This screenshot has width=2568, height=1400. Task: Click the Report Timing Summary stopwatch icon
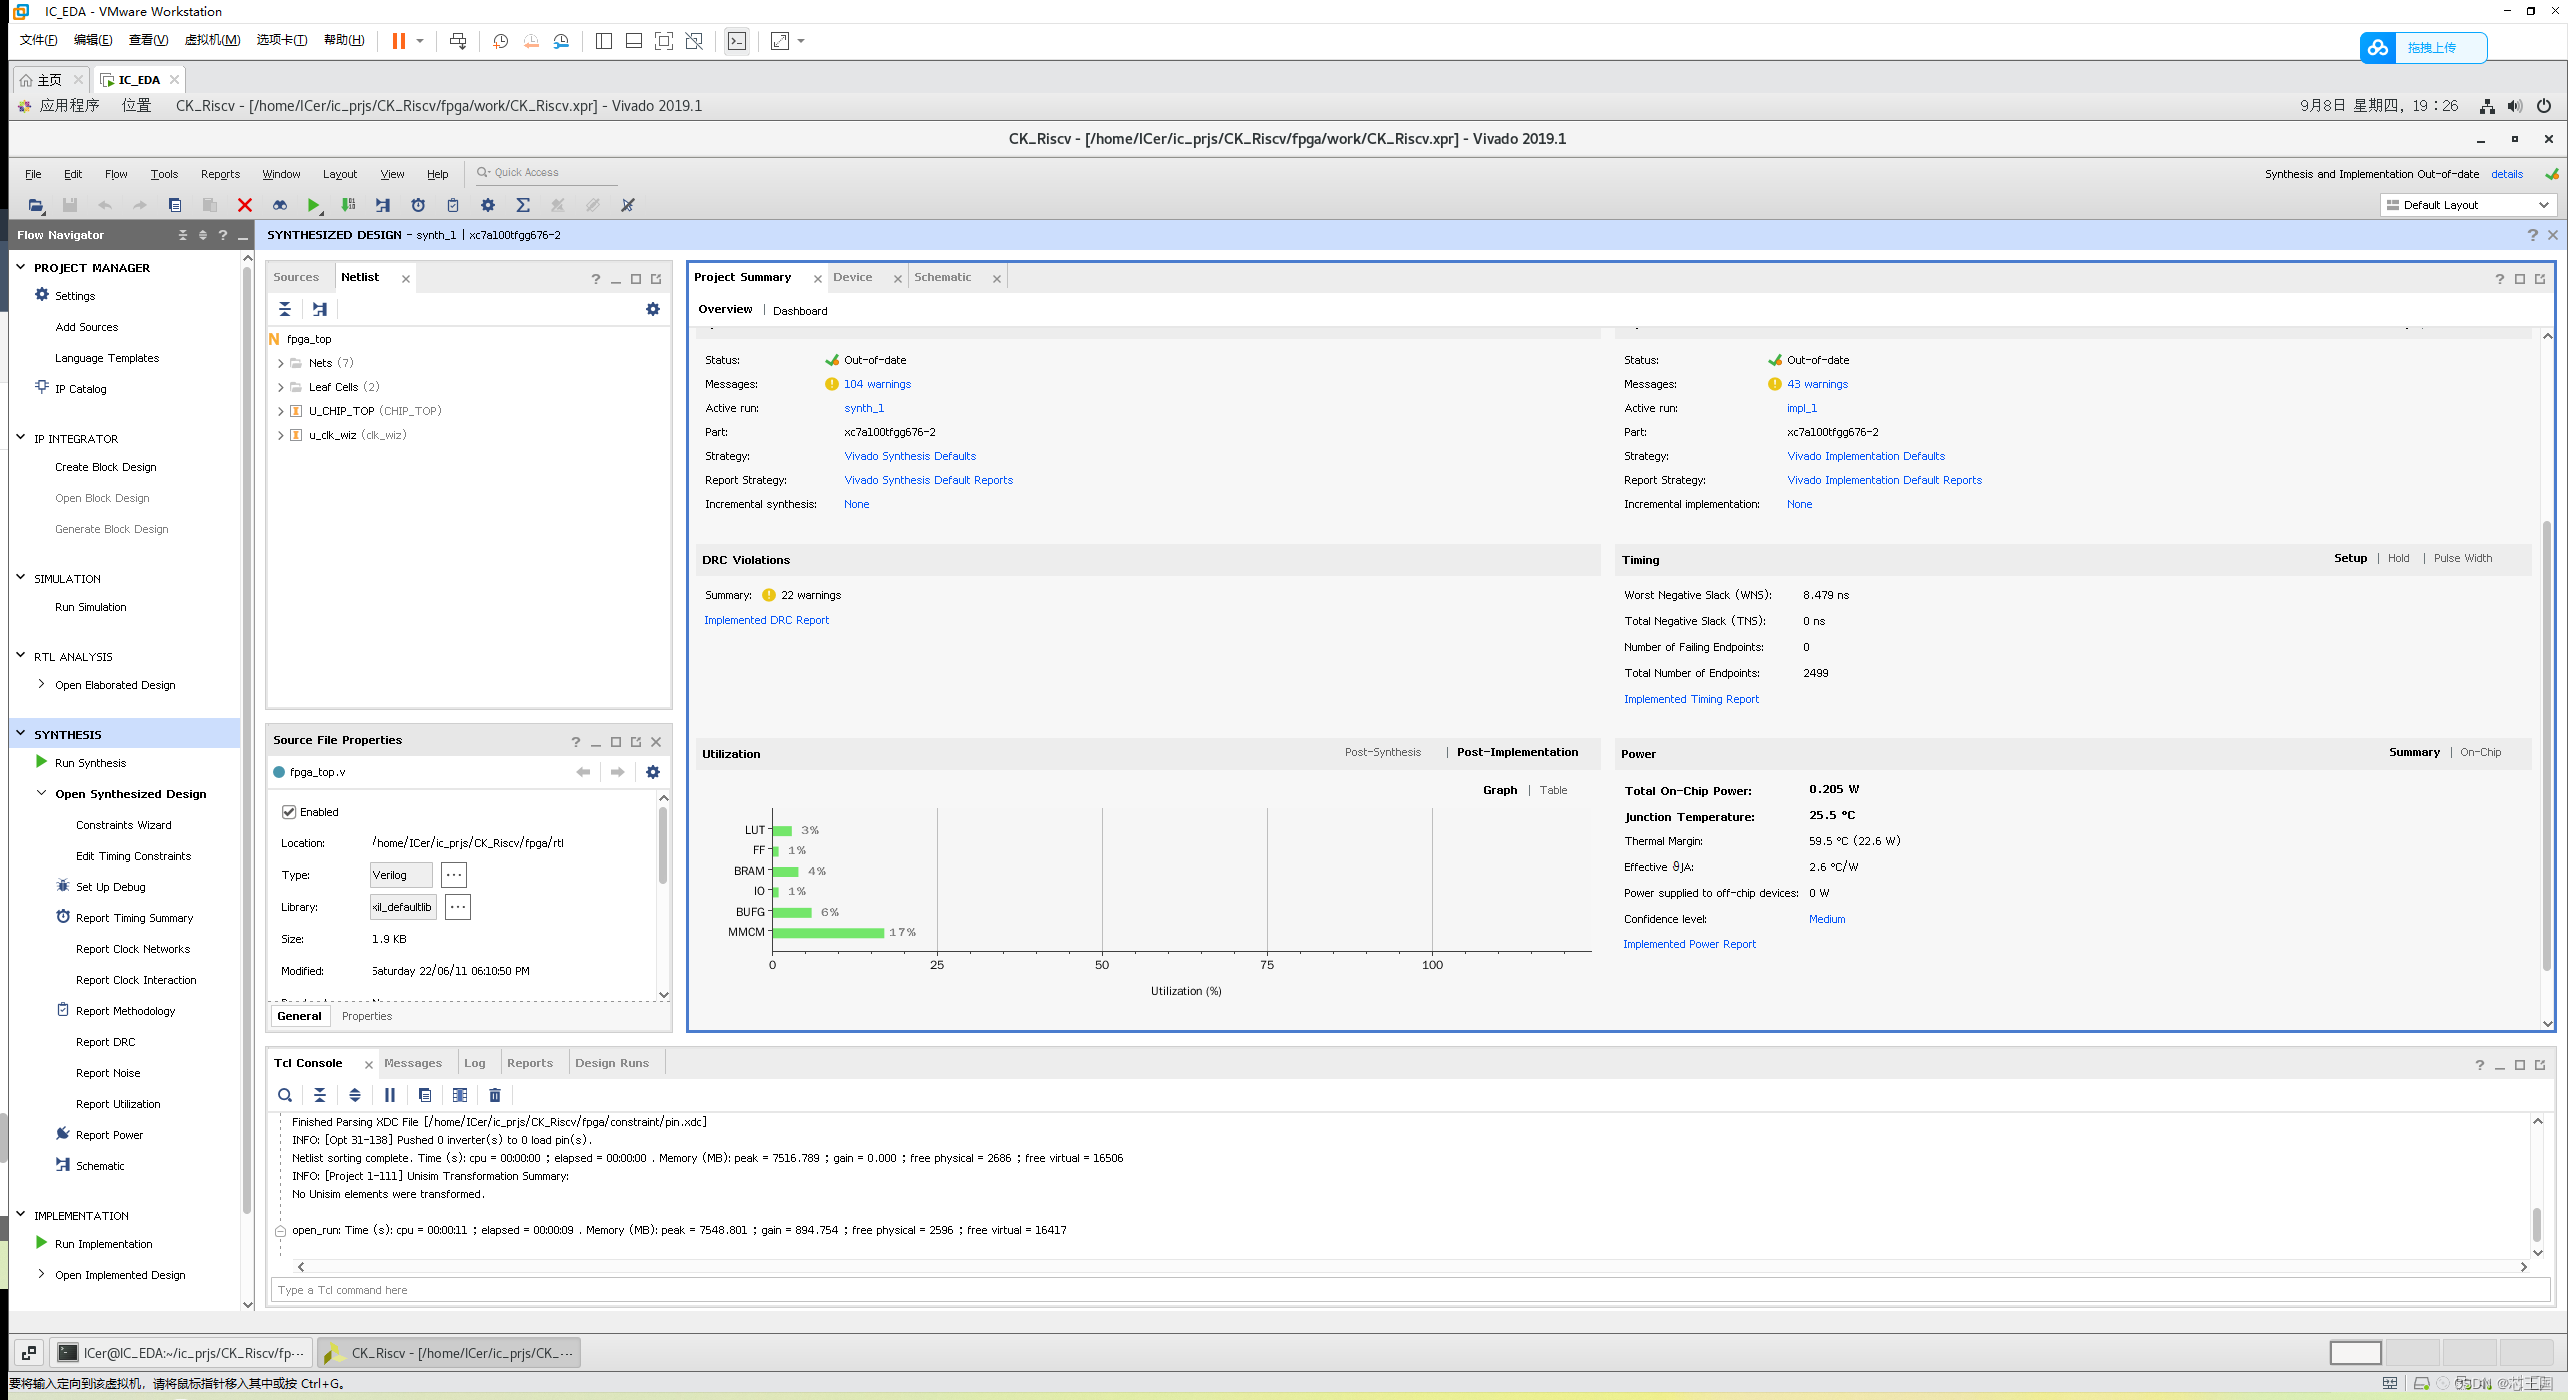pyautogui.click(x=418, y=205)
